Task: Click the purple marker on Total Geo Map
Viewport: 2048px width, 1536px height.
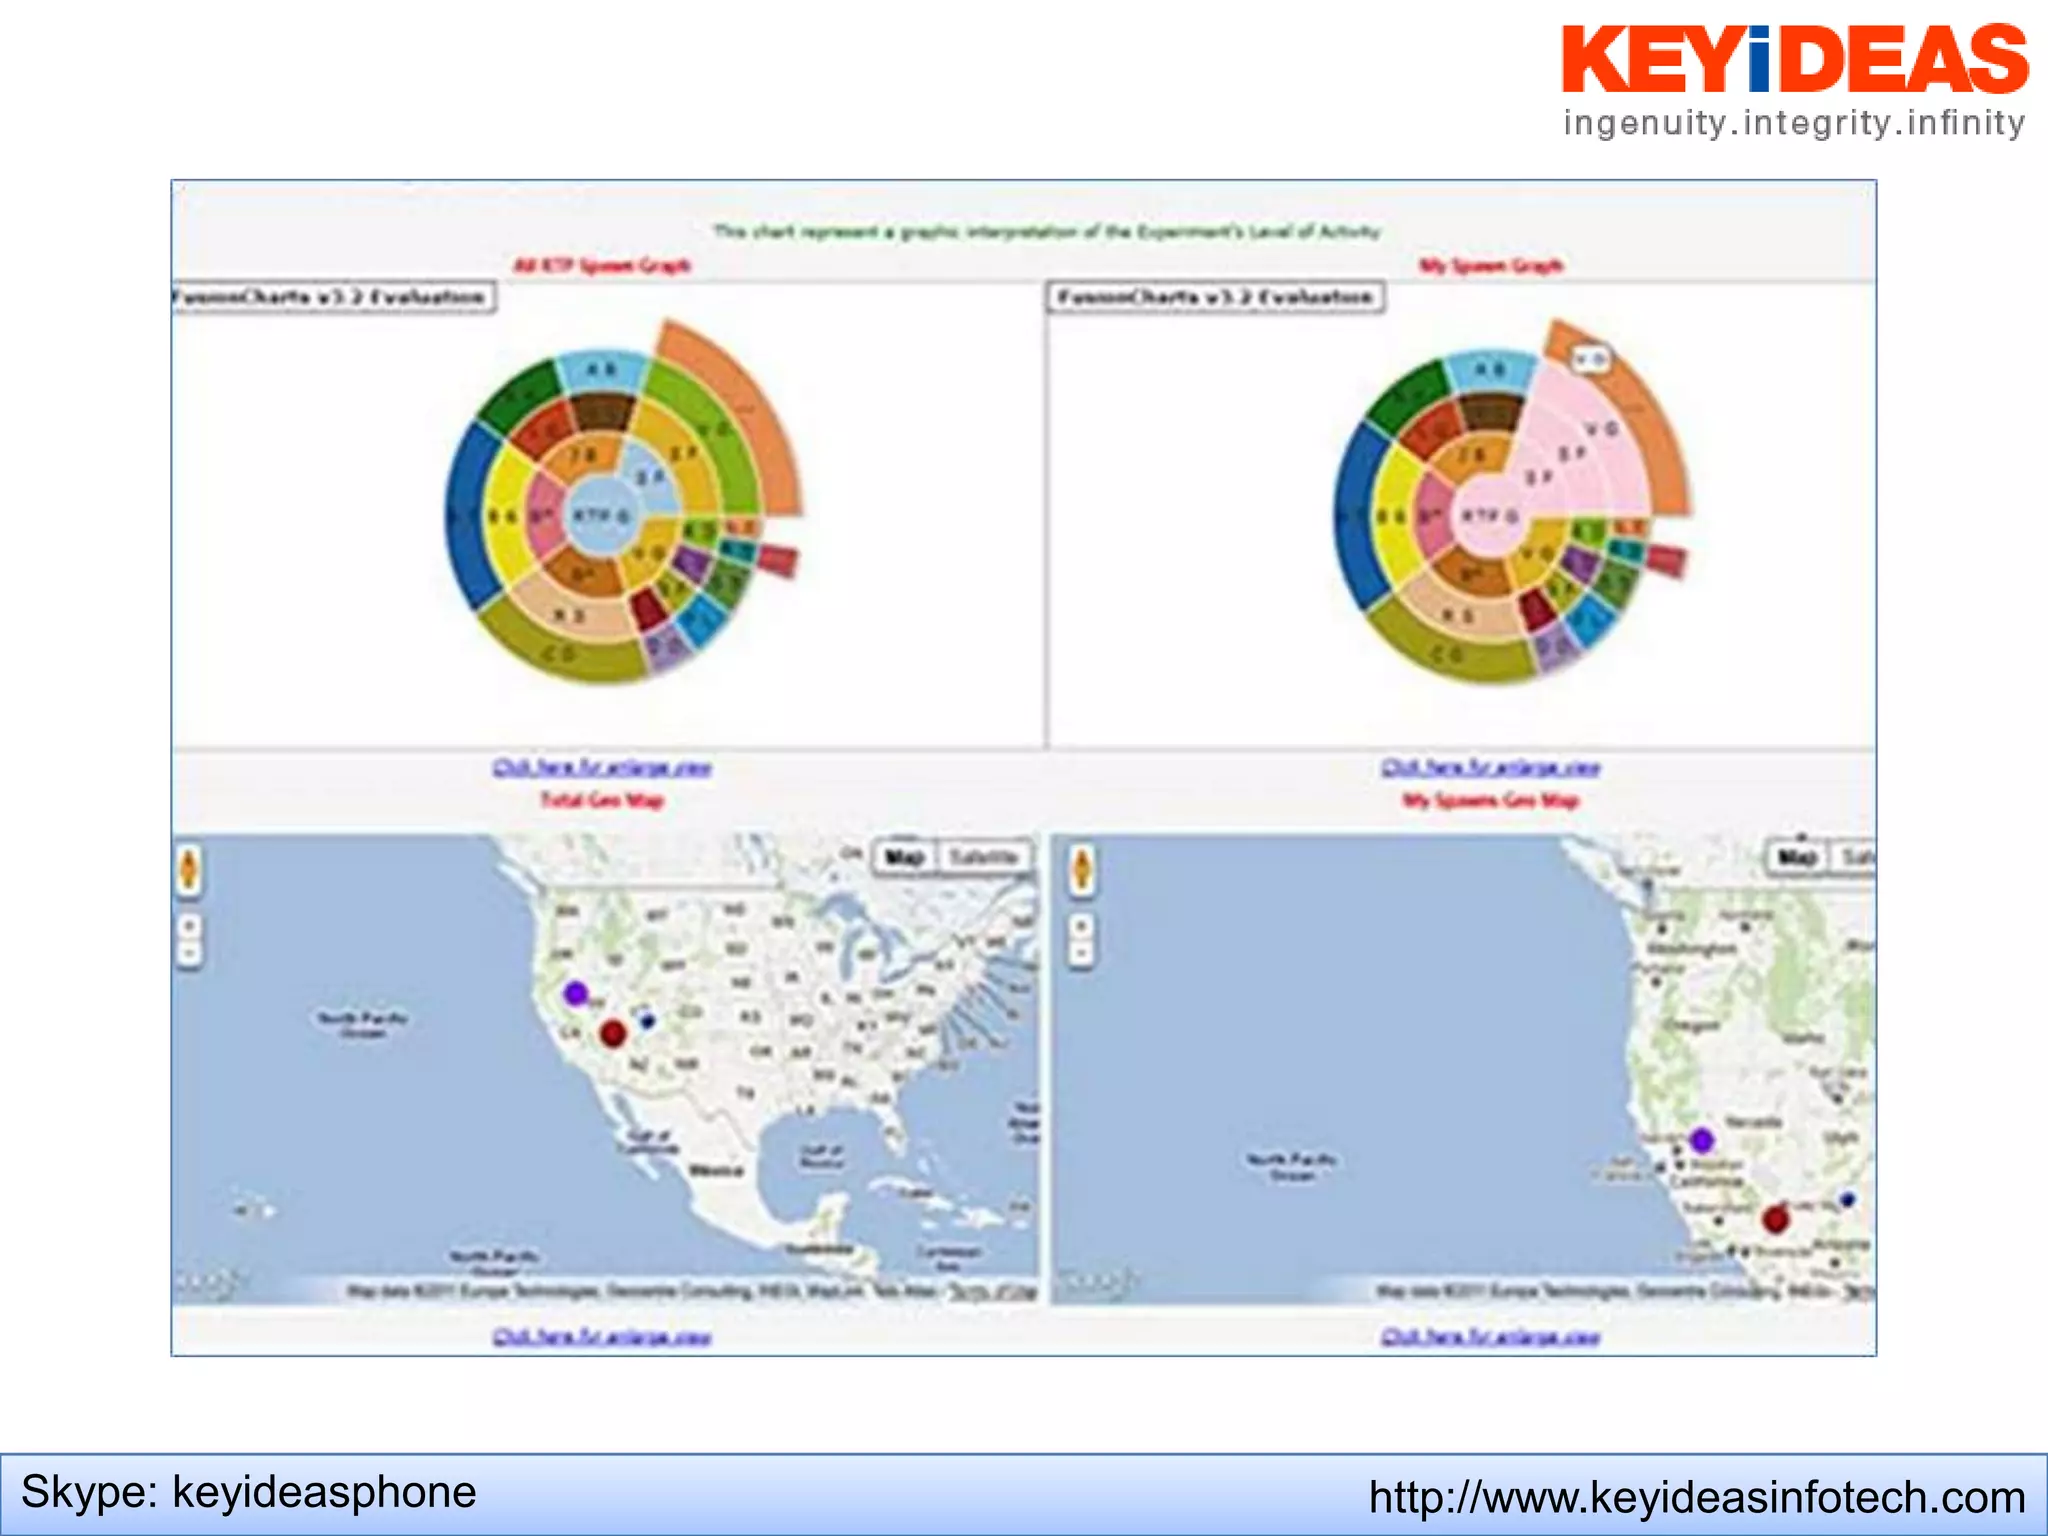Action: coord(575,993)
